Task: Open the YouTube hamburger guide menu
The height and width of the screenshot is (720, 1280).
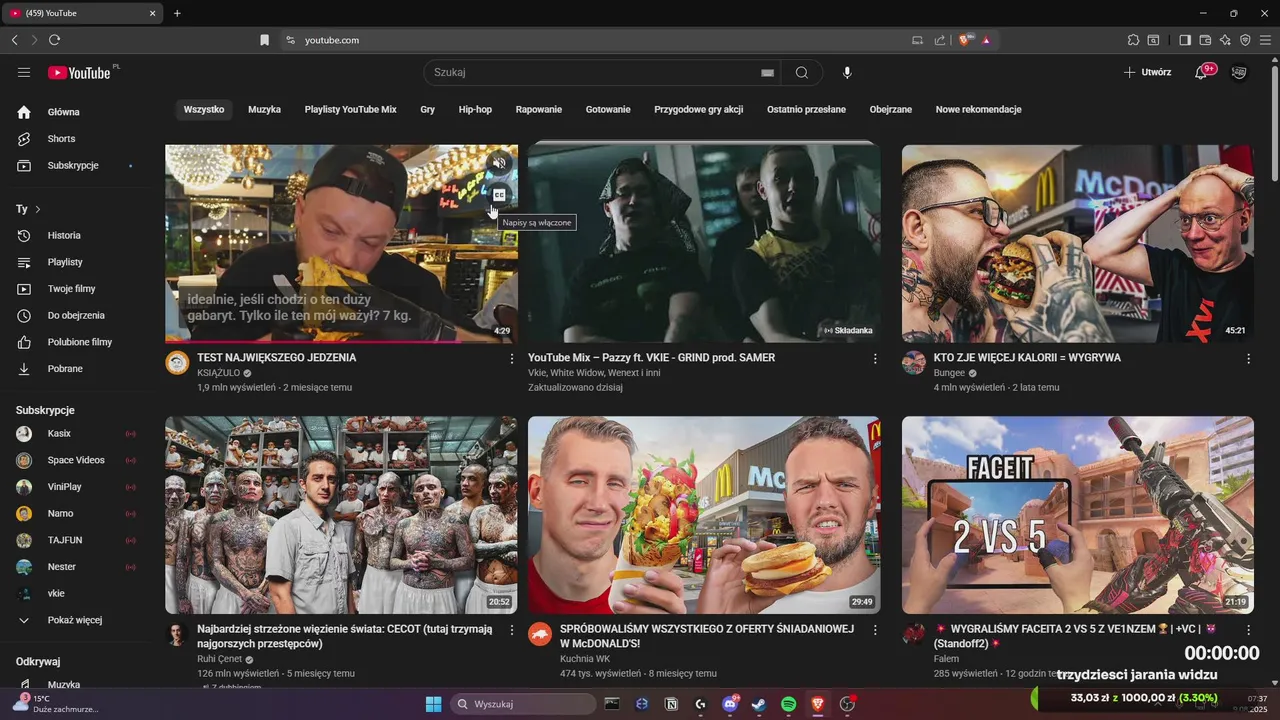Action: tap(24, 72)
